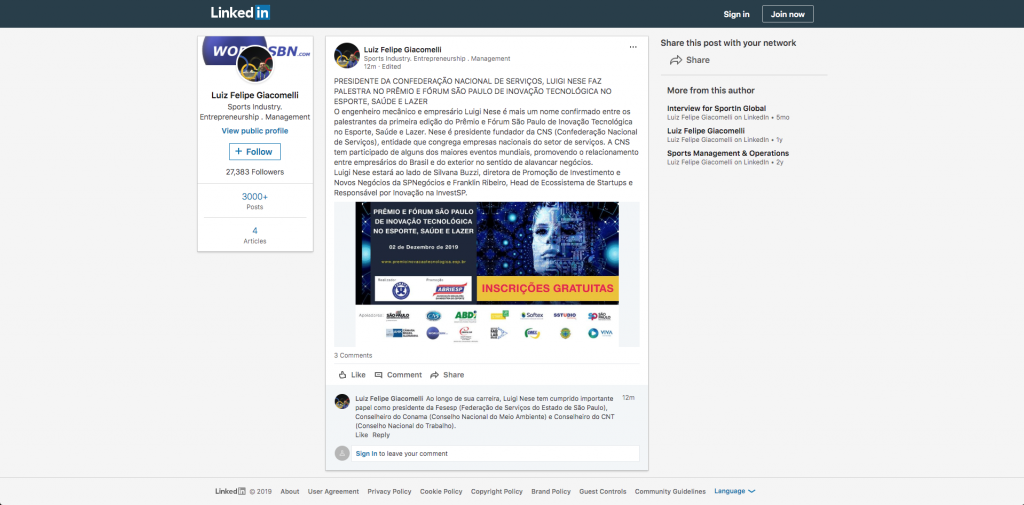Open the 4 Articles link

pos(255,235)
